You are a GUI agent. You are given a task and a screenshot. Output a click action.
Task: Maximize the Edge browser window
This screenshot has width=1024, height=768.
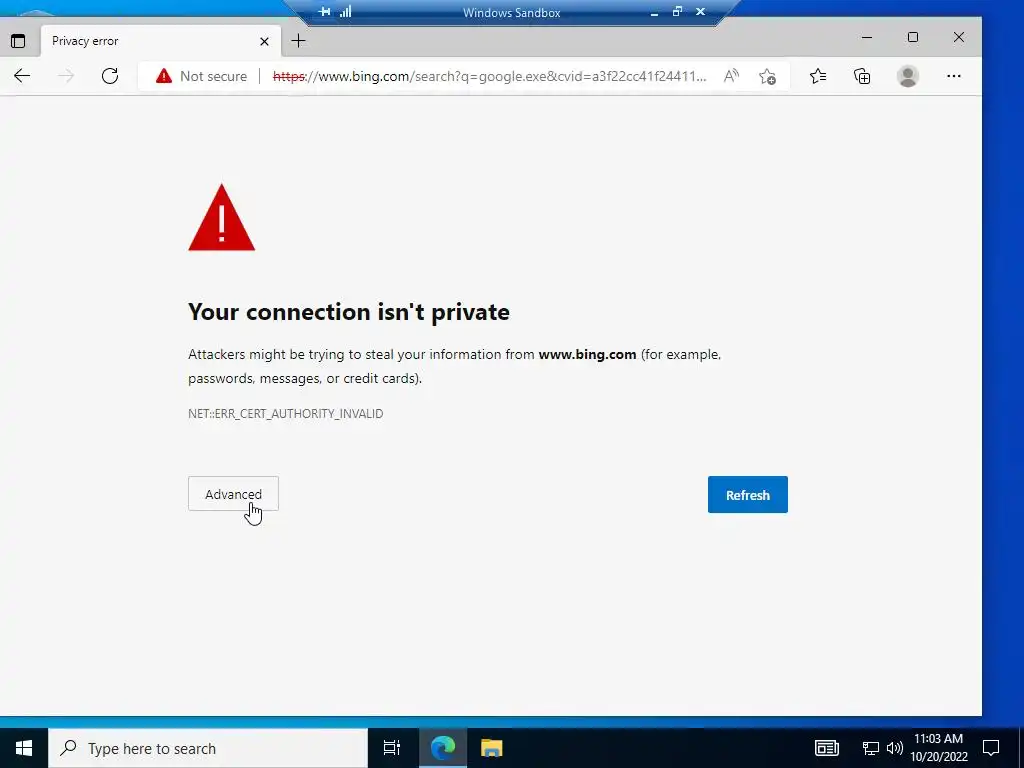913,37
